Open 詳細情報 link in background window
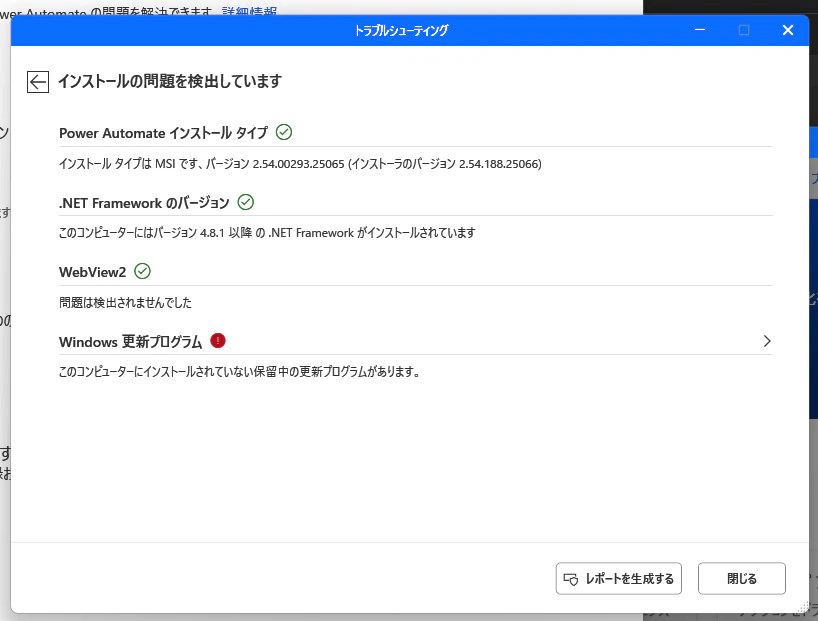 point(249,10)
